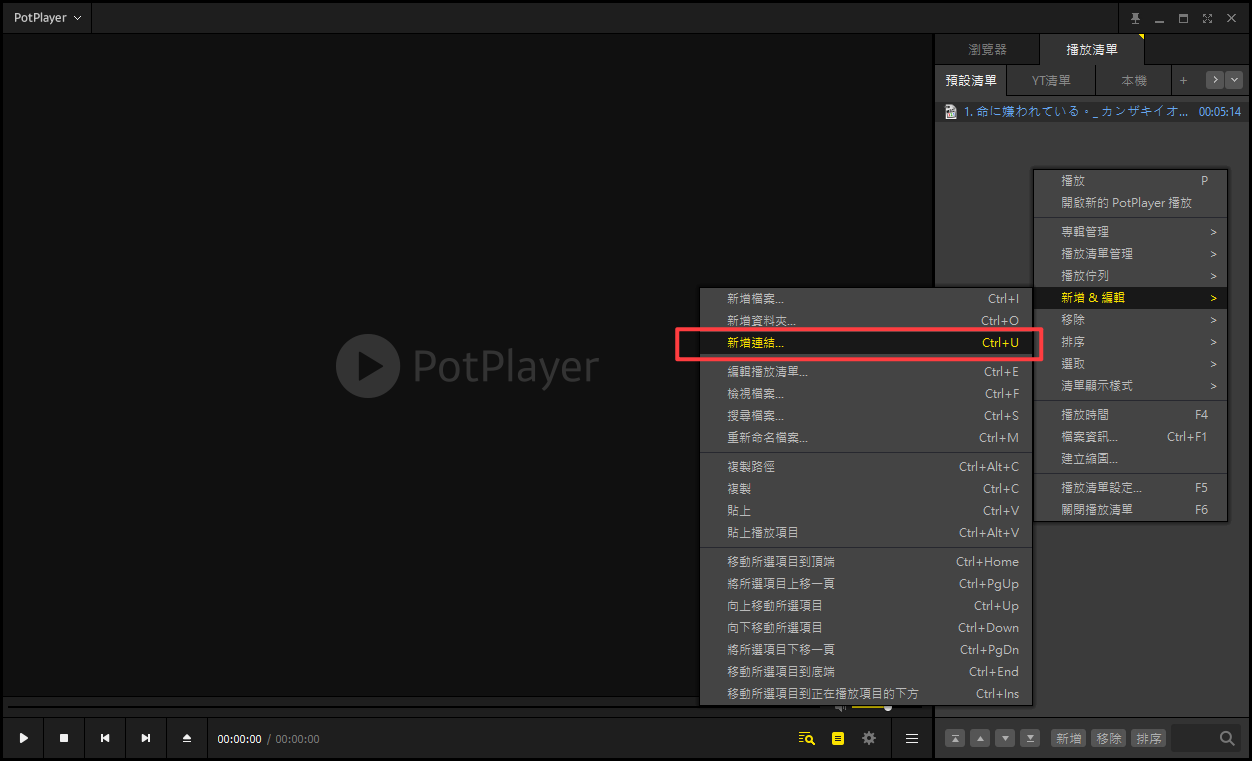Viewport: 1252px width, 761px height.
Task: Open the playlist search icon in control bar
Action: (807, 738)
